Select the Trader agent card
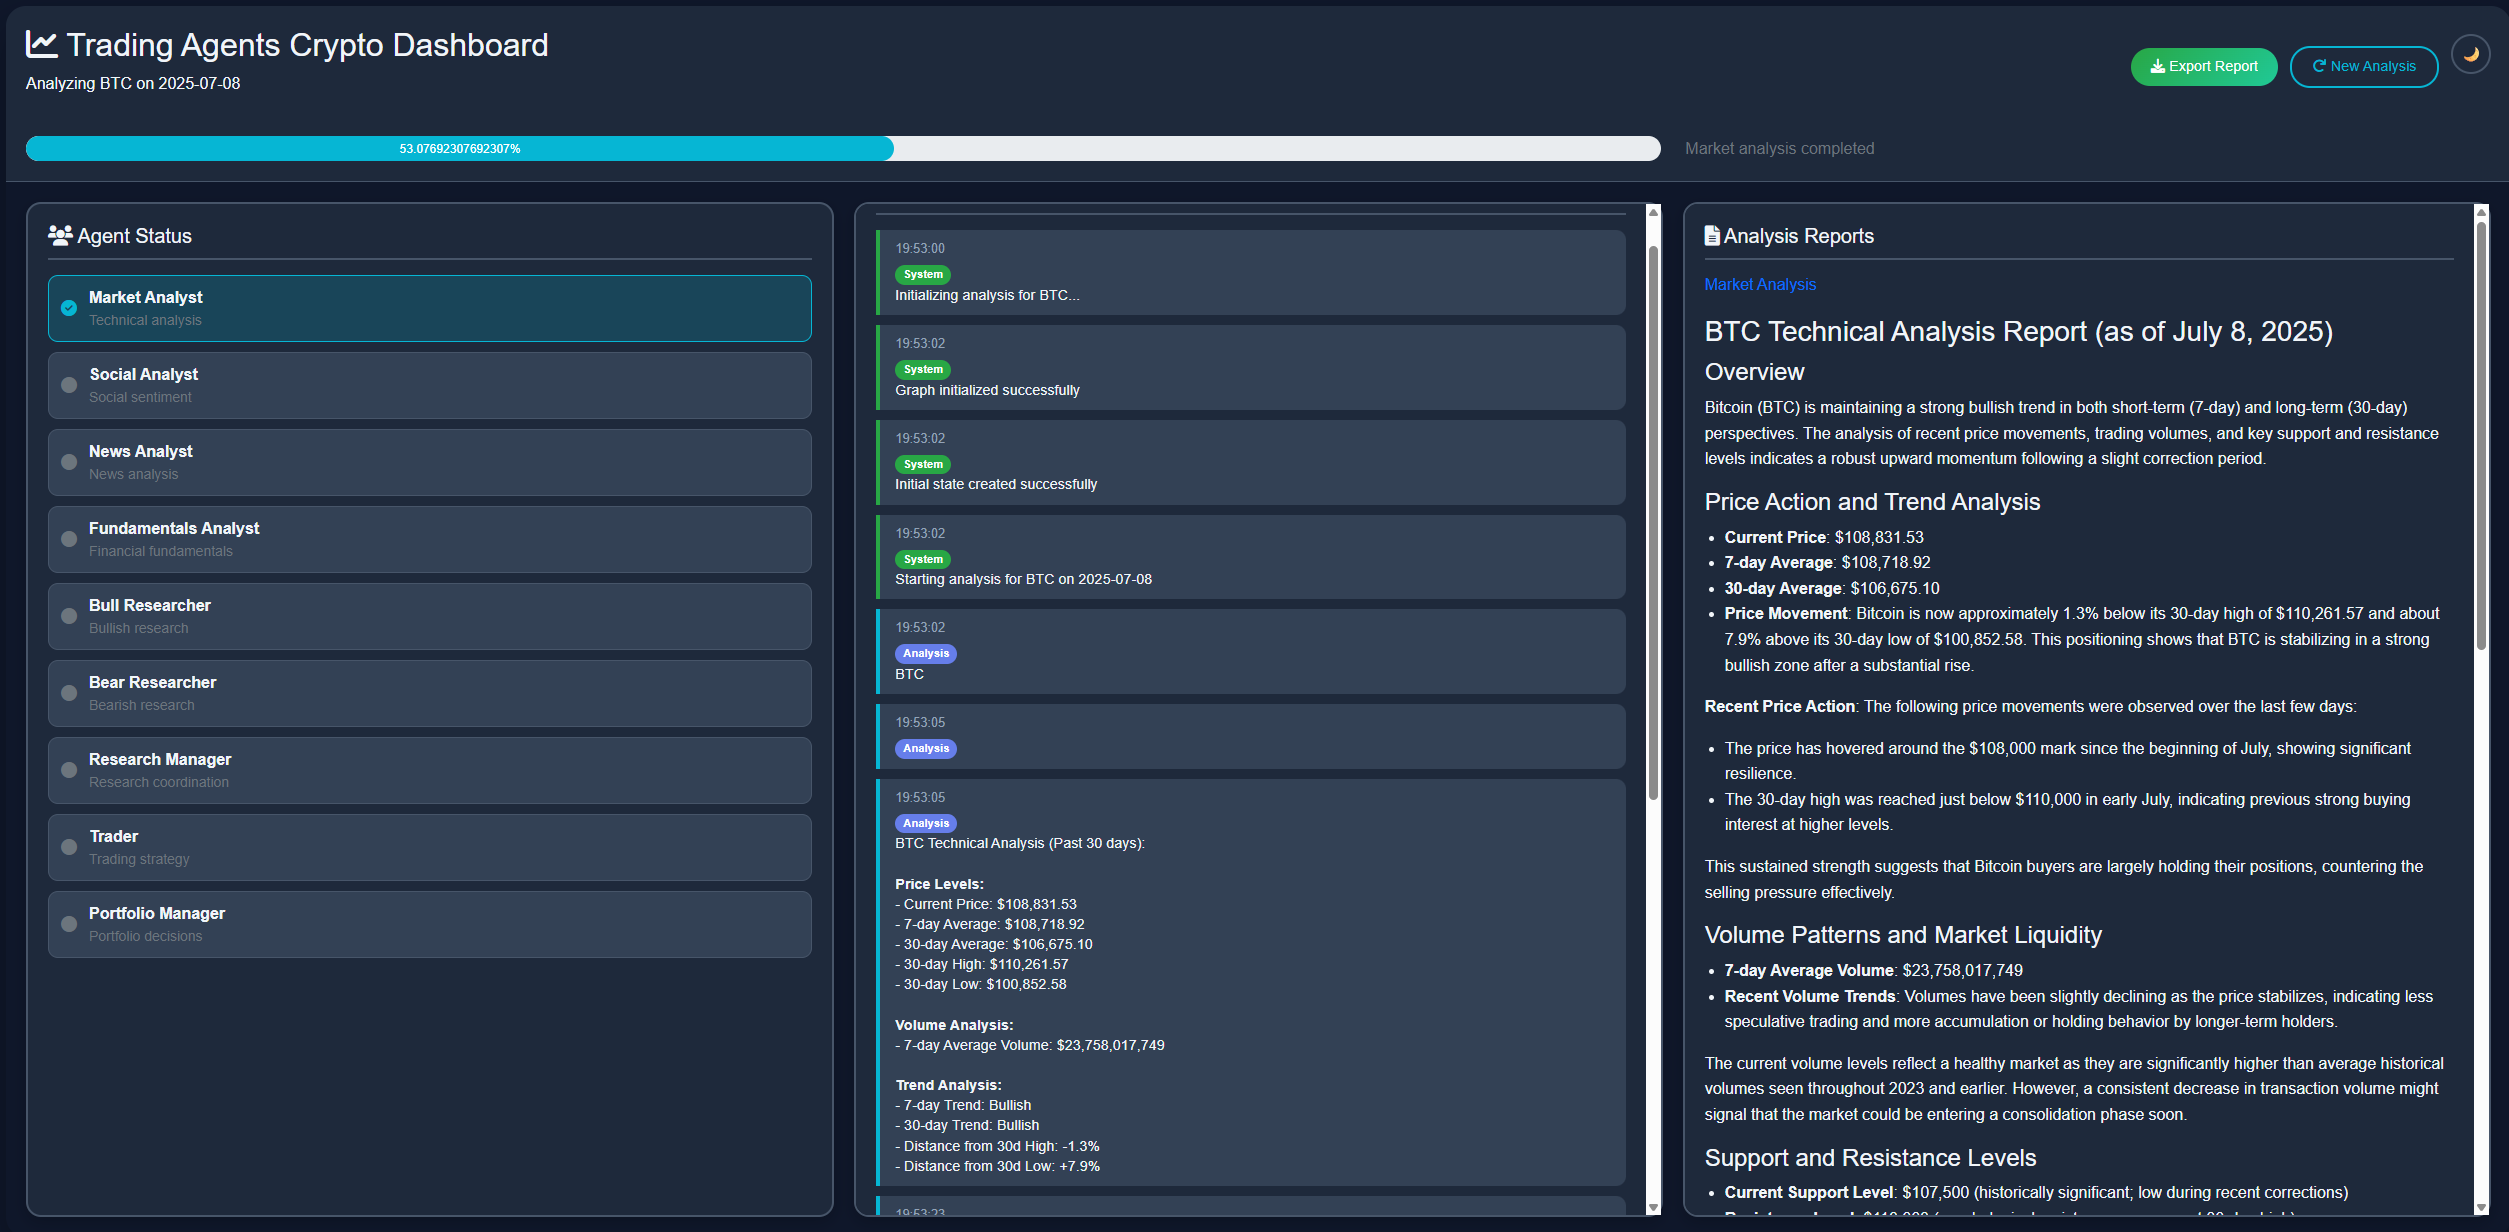 pos(430,847)
